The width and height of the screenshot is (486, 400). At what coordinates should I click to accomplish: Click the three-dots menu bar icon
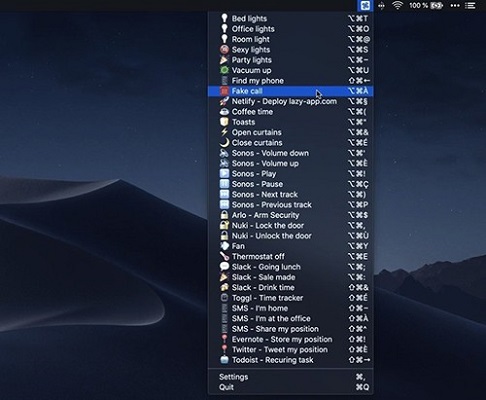pos(455,6)
